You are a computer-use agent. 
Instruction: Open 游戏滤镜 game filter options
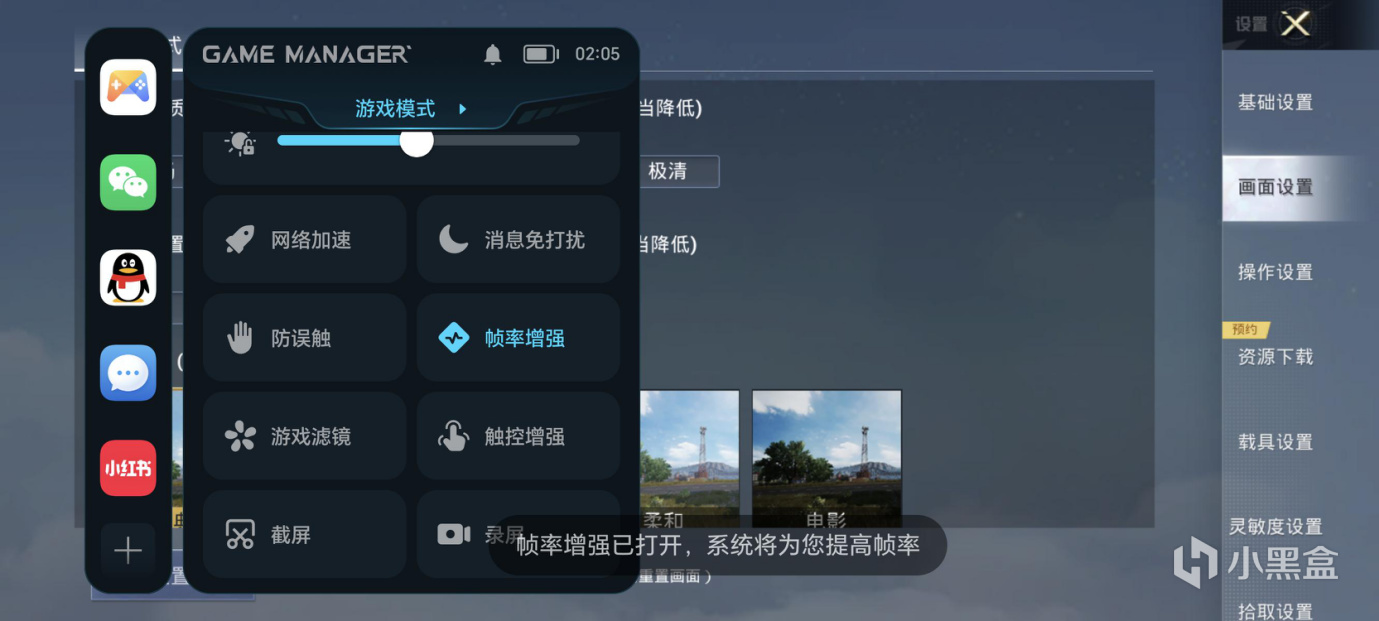pos(305,436)
